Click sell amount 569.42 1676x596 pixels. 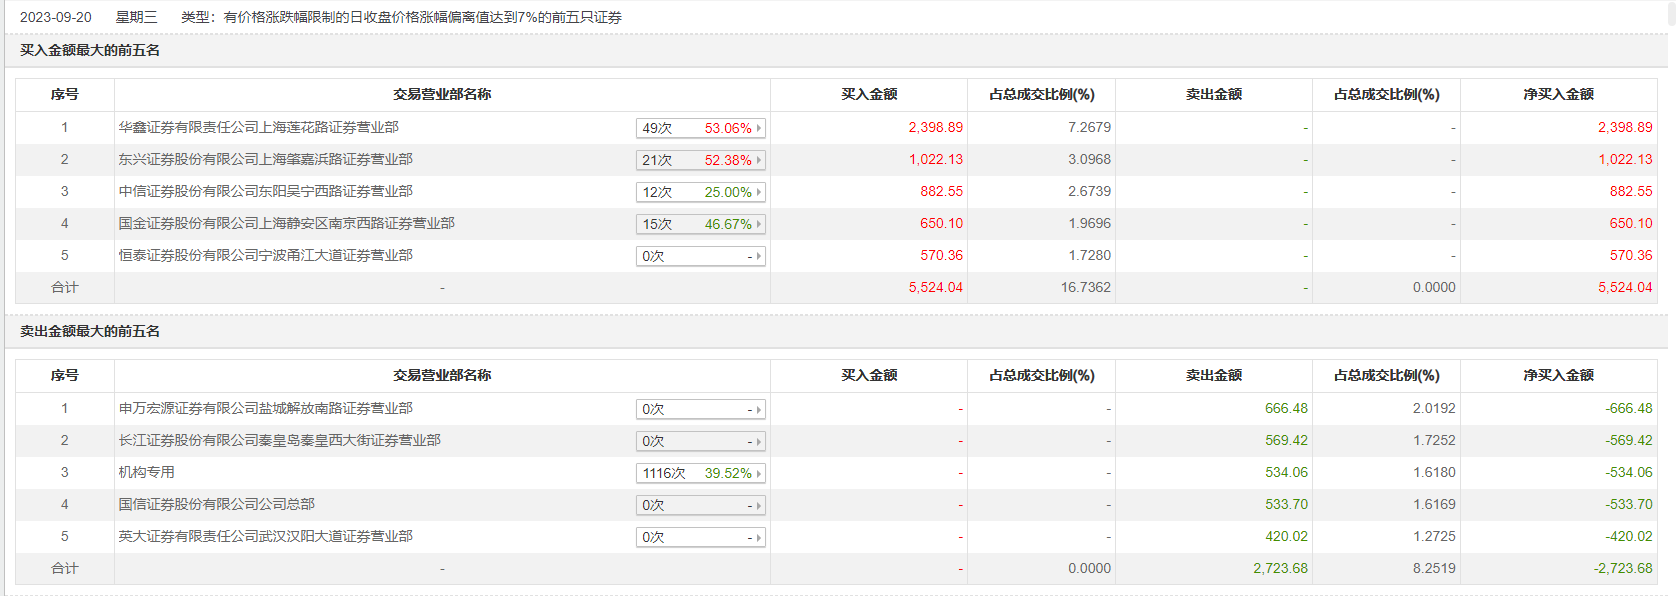[x=1286, y=440]
